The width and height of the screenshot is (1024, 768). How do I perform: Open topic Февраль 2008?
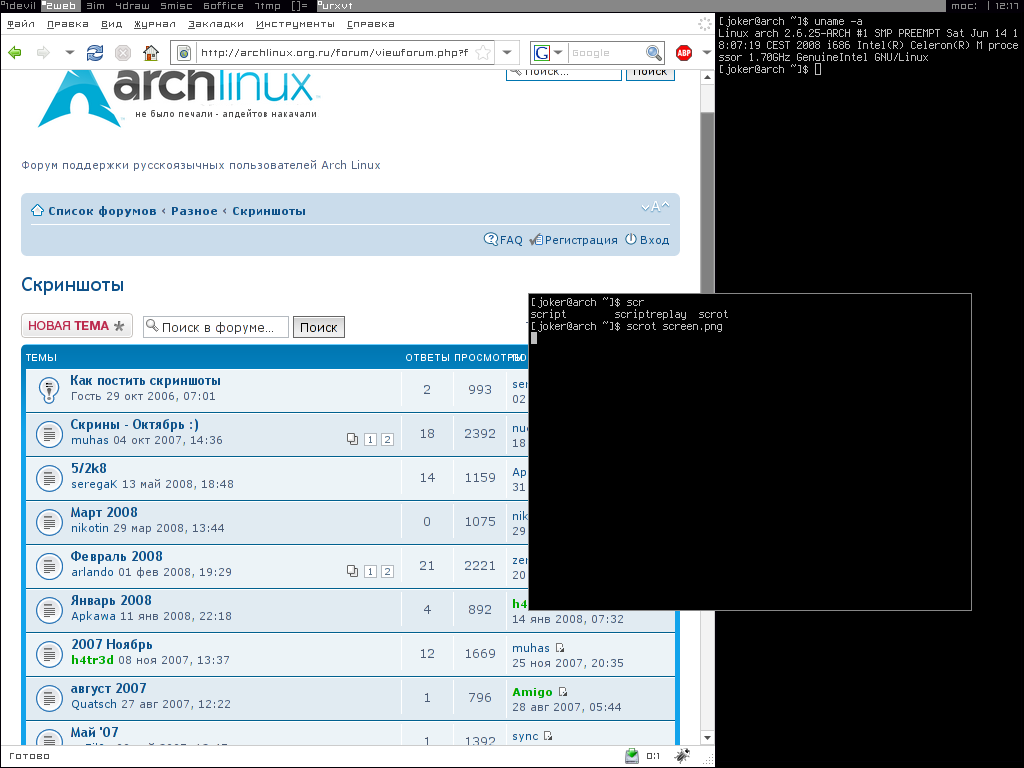tap(116, 556)
